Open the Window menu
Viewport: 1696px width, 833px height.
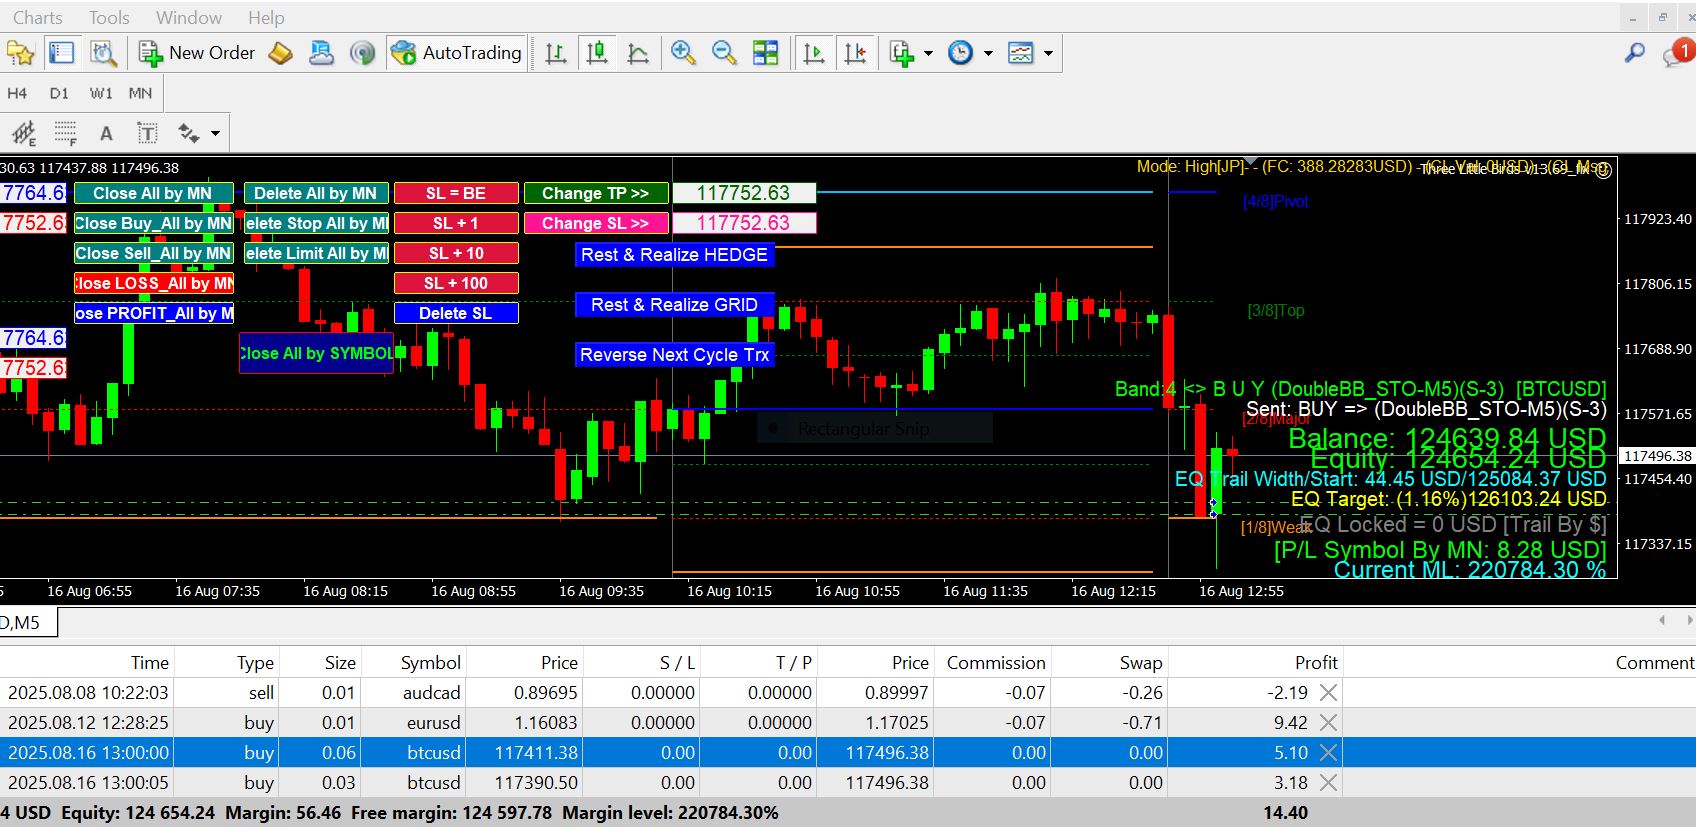click(x=188, y=17)
